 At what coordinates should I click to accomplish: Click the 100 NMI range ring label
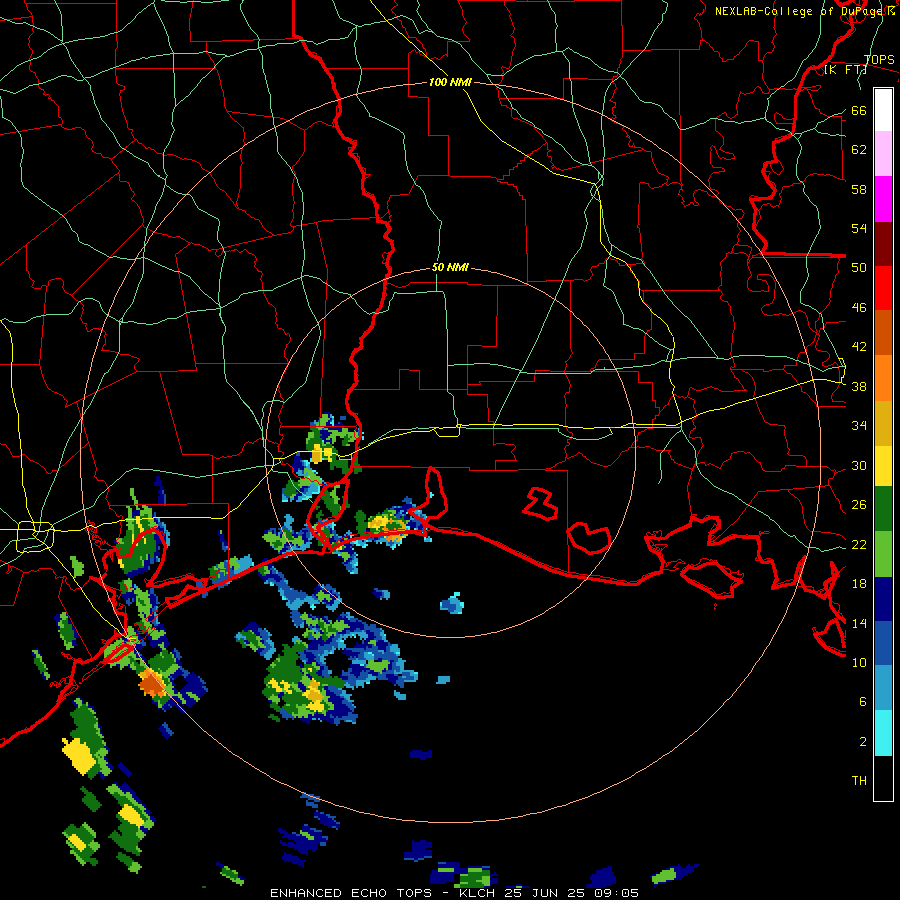[x=450, y=82]
